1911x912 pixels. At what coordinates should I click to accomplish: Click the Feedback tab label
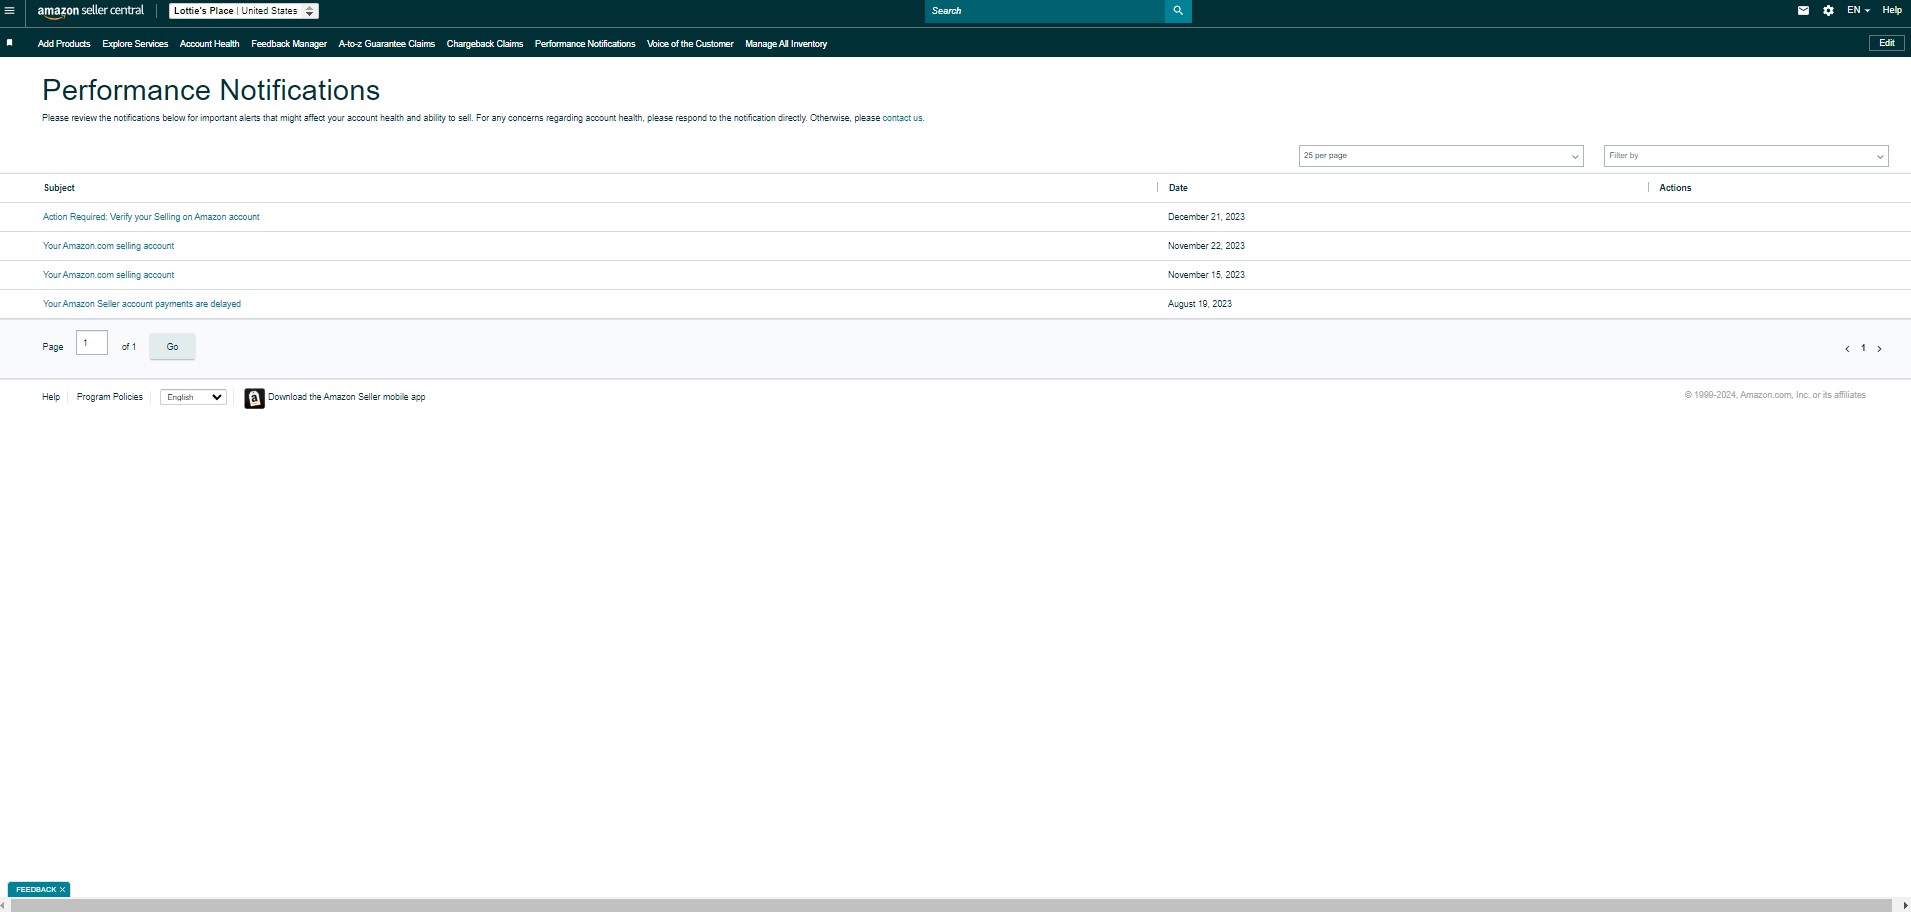(36, 889)
